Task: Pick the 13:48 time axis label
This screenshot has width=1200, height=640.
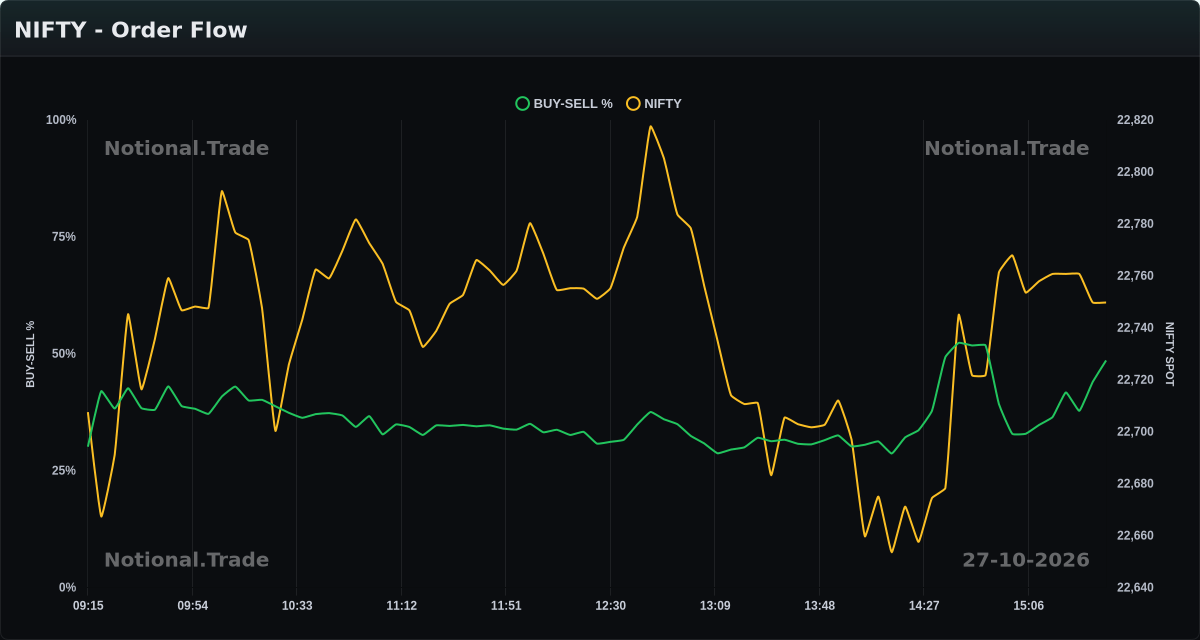Action: (819, 606)
